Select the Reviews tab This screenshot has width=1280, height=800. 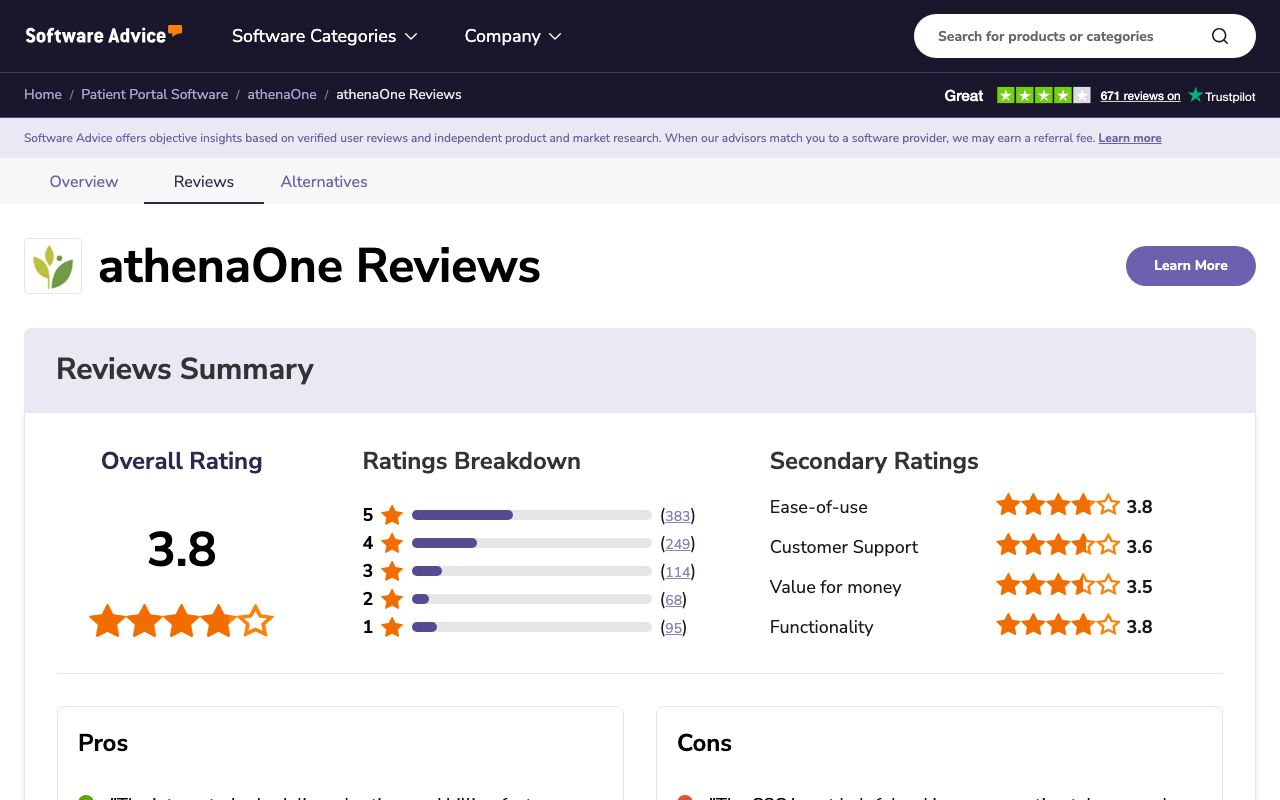[x=204, y=181]
